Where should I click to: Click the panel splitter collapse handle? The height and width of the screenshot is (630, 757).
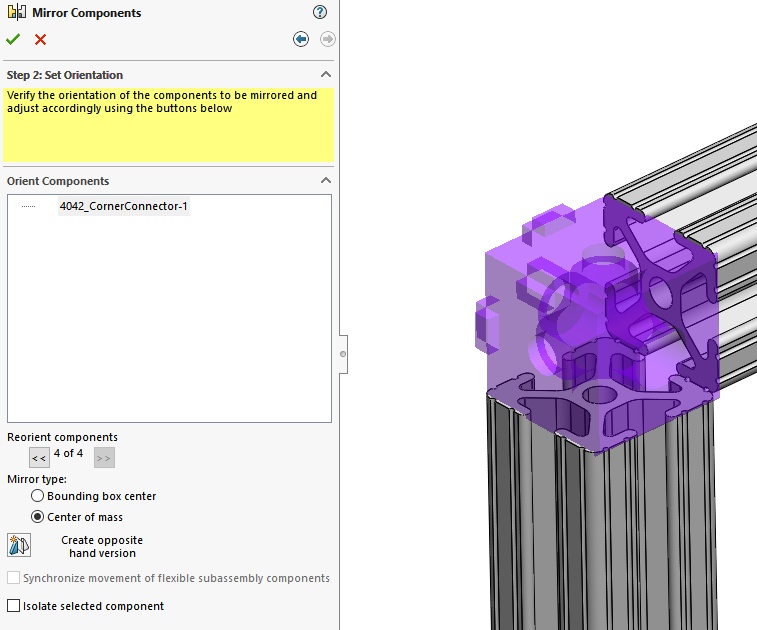click(x=343, y=354)
